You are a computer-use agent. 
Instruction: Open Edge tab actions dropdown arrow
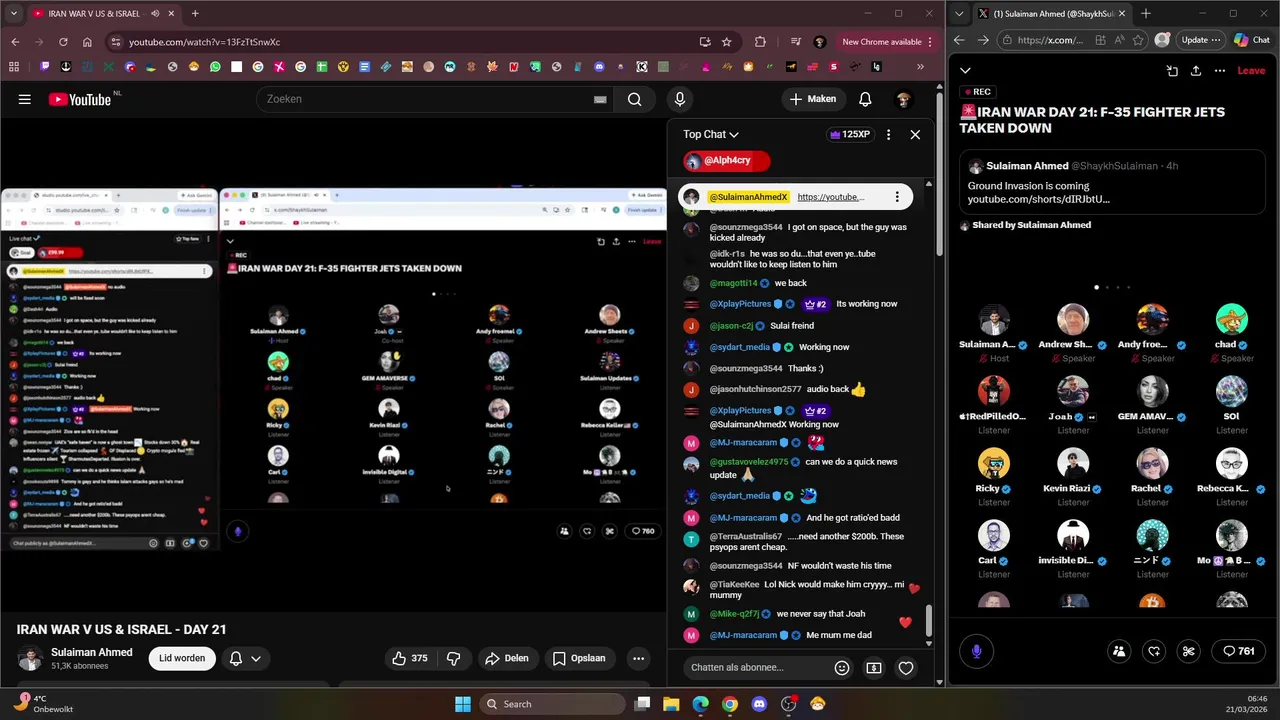click(x=961, y=14)
